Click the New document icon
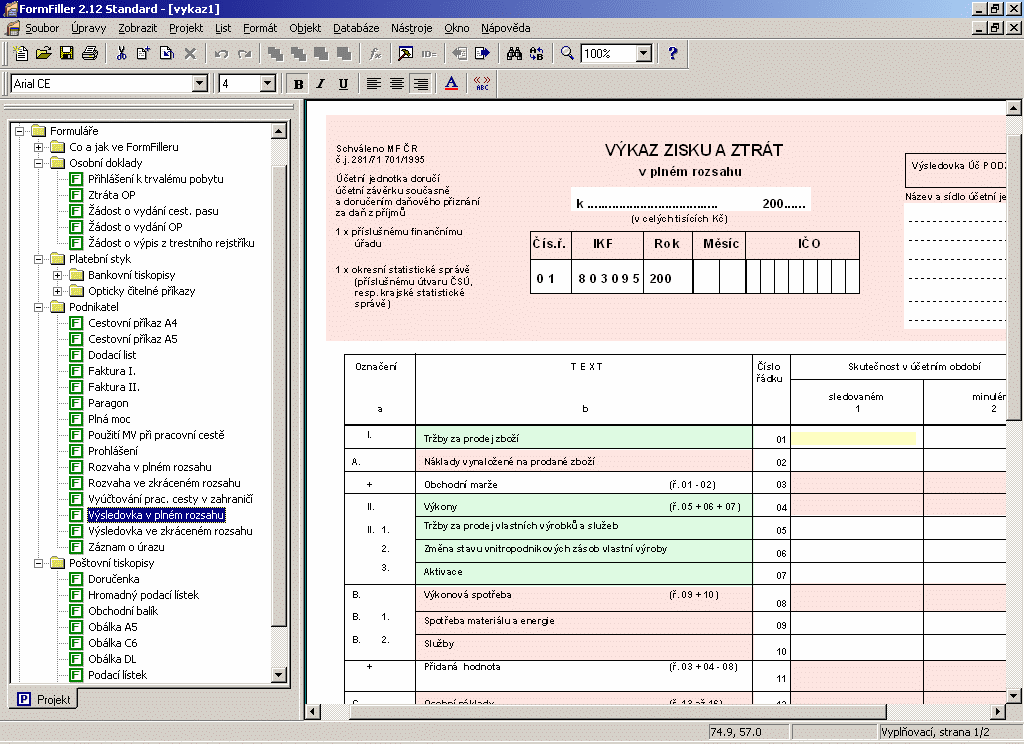 pos(21,54)
